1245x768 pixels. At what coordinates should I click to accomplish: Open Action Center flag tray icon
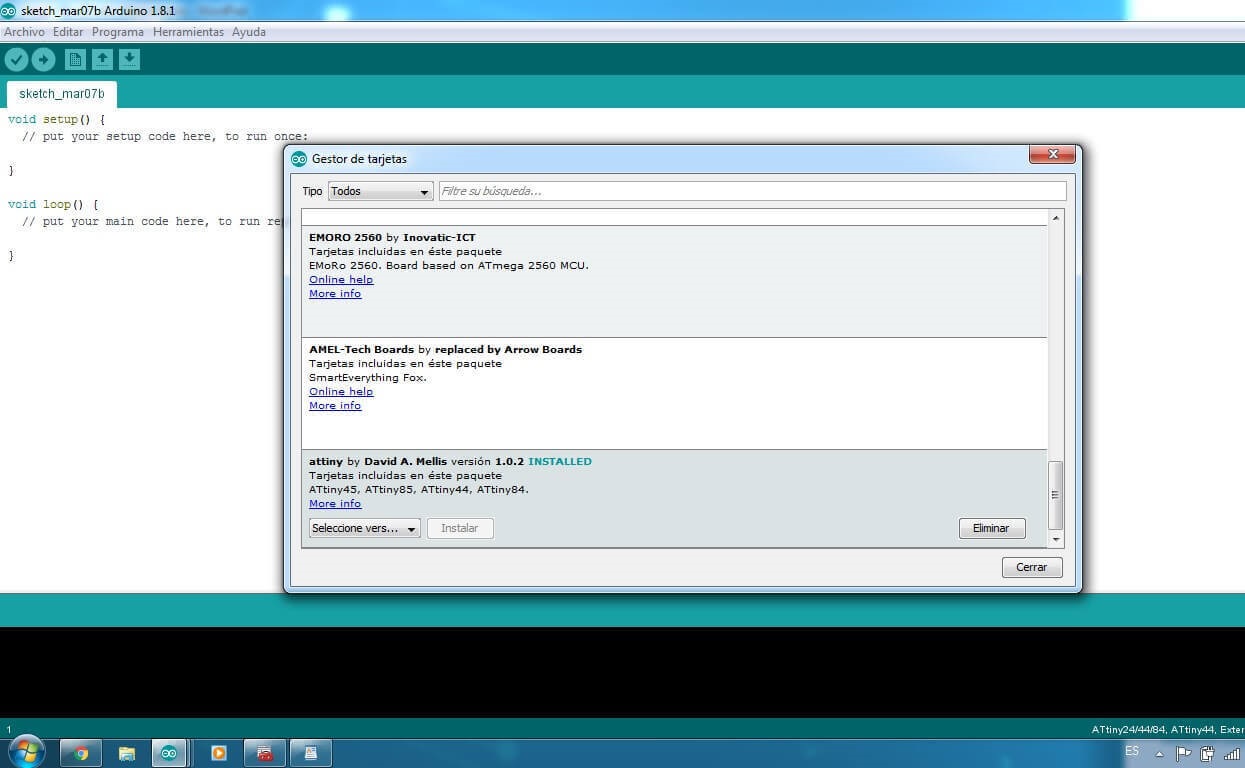[x=1183, y=754]
